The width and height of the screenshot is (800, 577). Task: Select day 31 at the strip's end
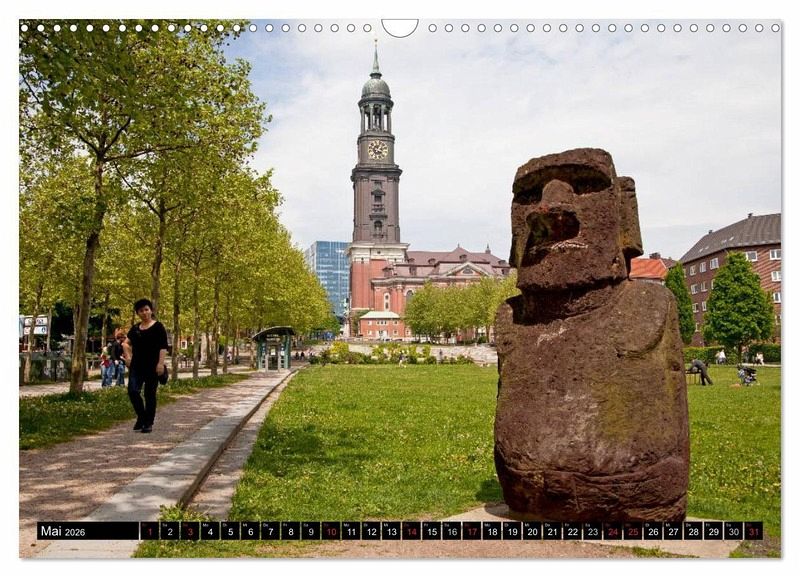click(753, 531)
